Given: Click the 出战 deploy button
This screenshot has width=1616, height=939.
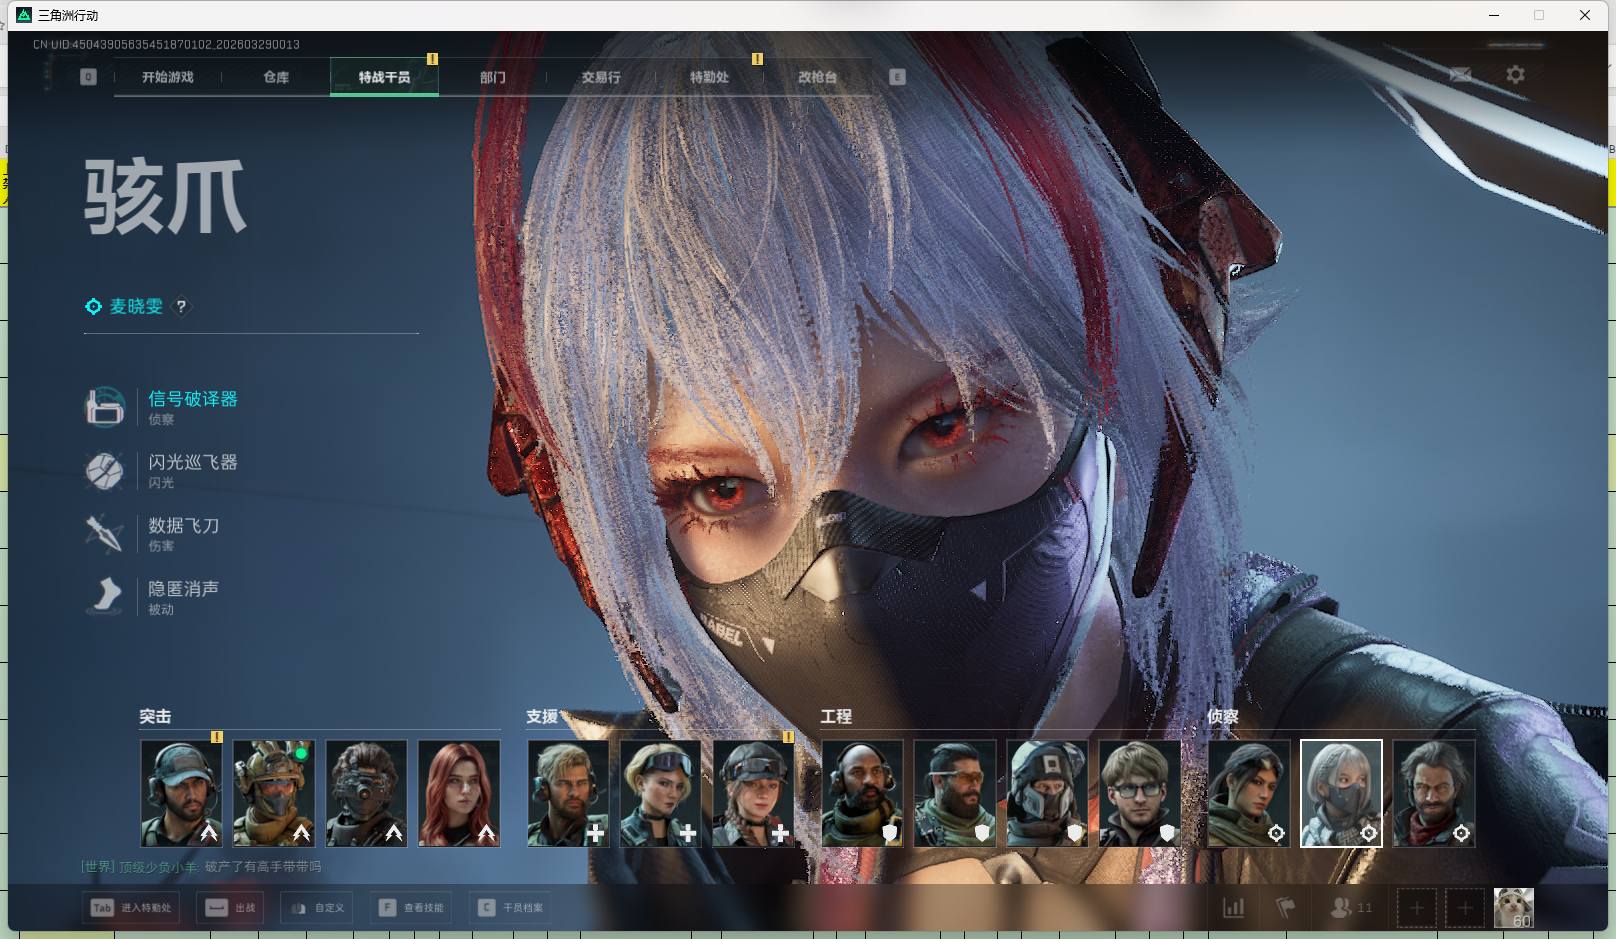Looking at the screenshot, I should tap(231, 908).
